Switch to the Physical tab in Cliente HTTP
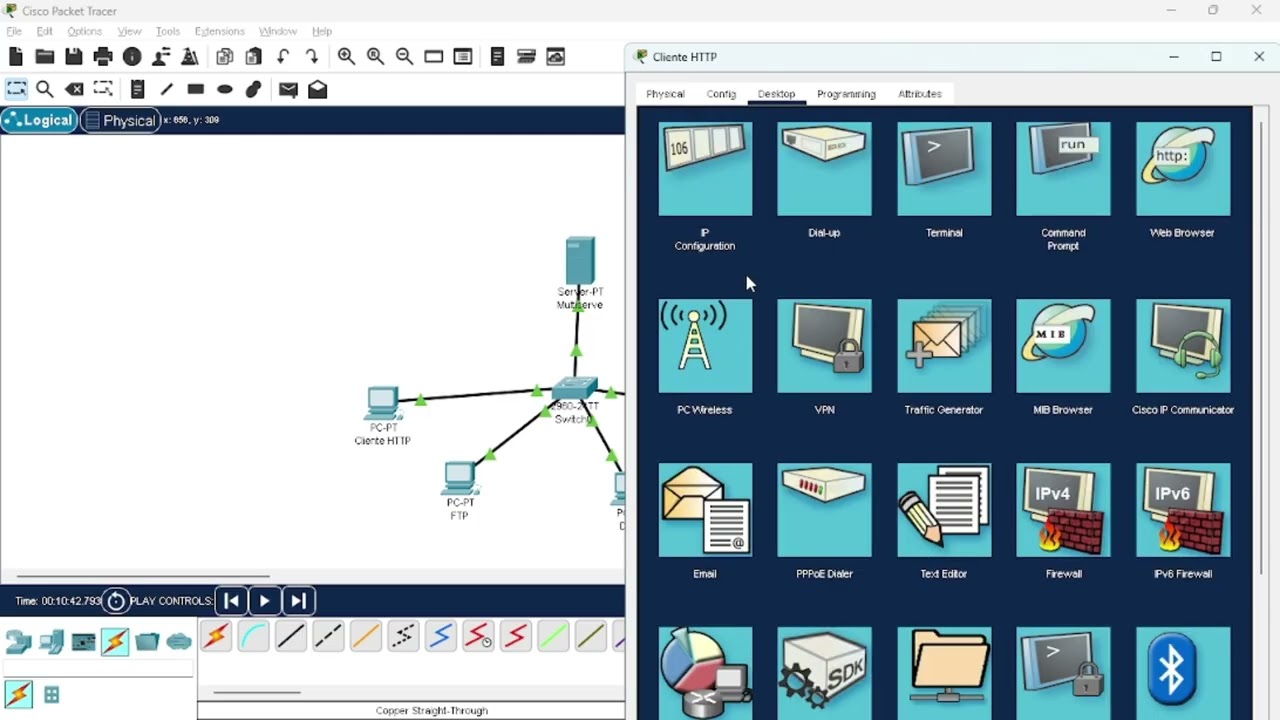The height and width of the screenshot is (720, 1280). coord(665,94)
